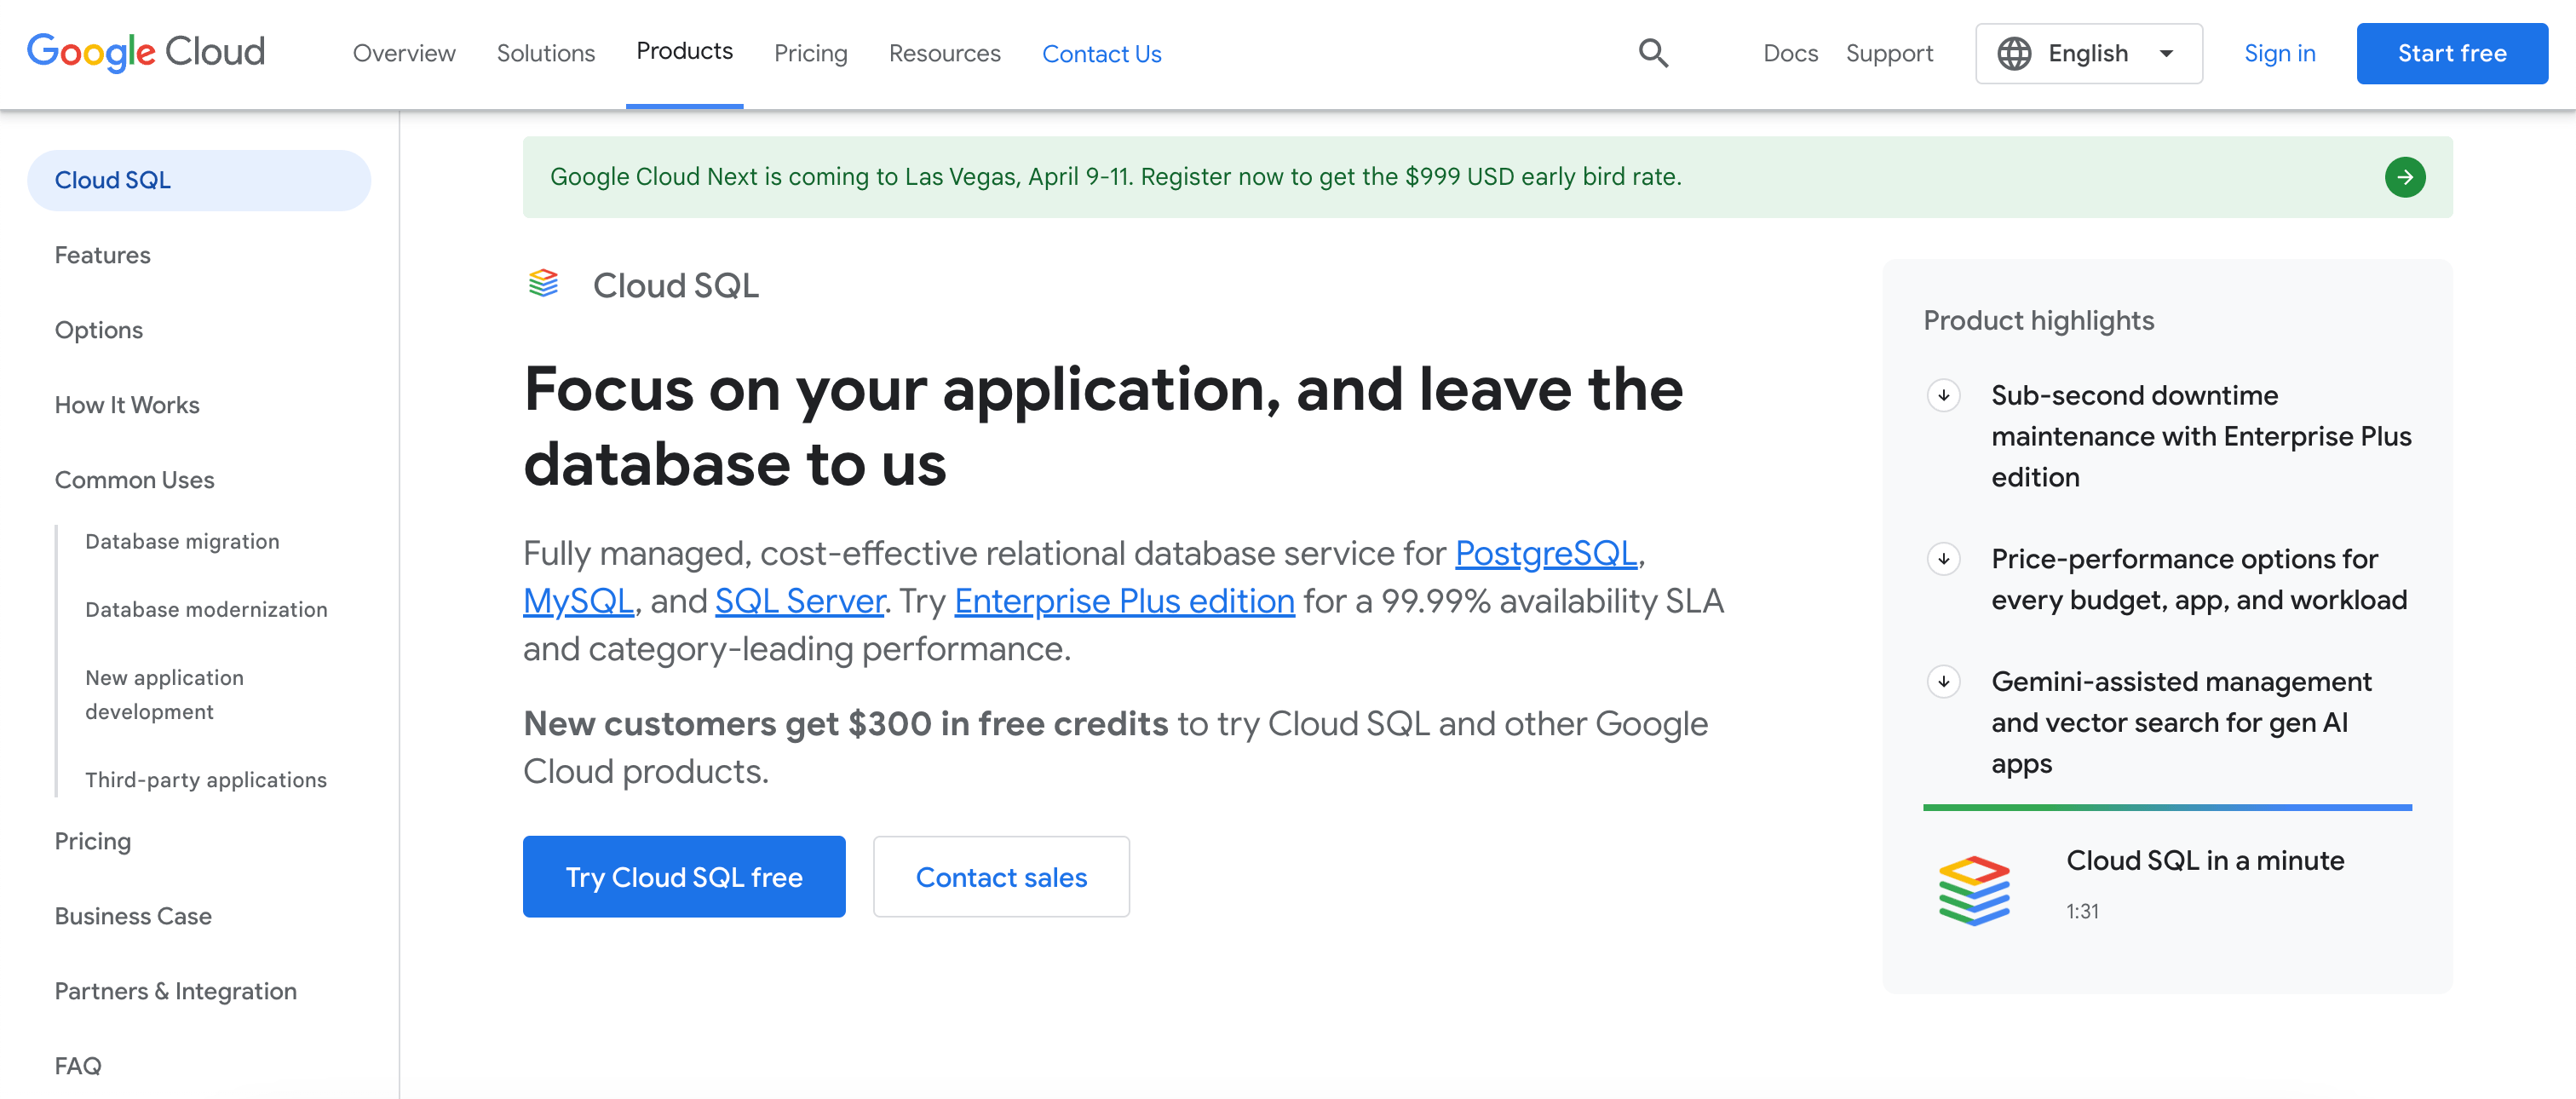Screen dimensions: 2576x1099
Task: Expand Price-performance options highlight arrow
Action: 1943,558
